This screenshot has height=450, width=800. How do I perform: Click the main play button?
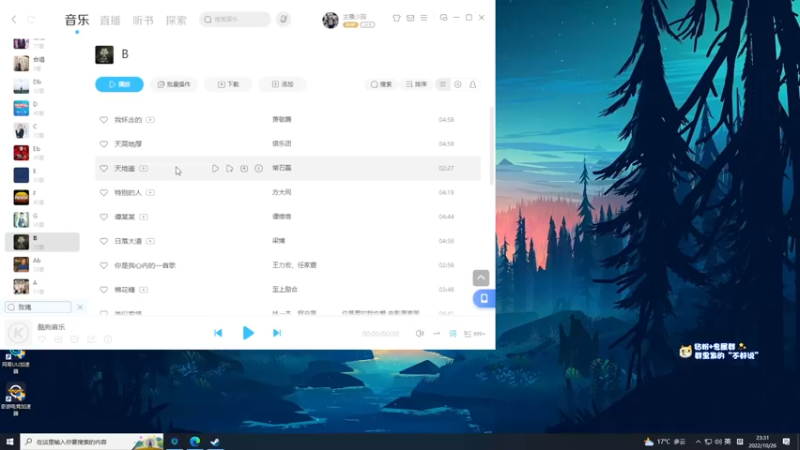point(248,333)
